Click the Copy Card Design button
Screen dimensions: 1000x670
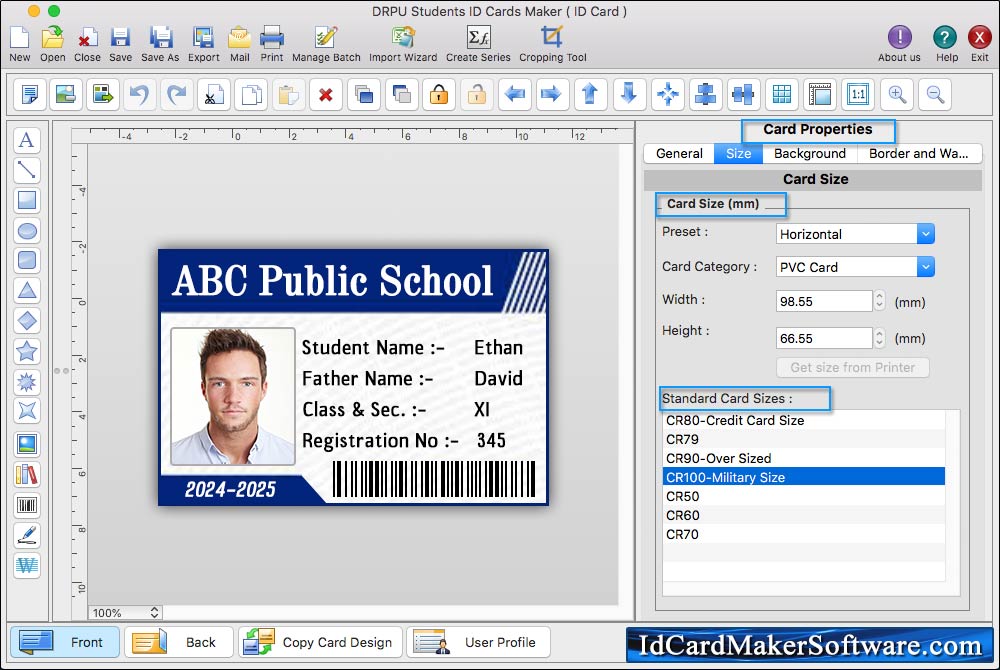[320, 642]
